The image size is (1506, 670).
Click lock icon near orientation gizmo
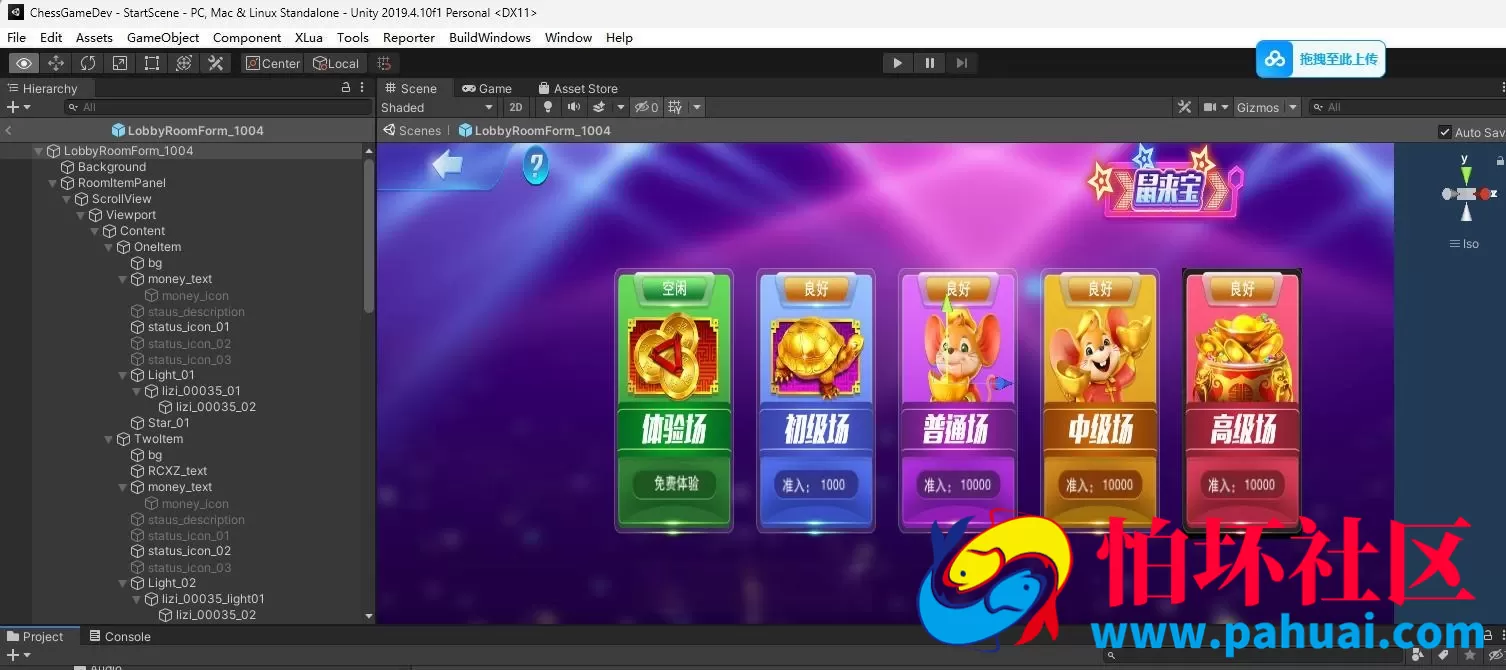pyautogui.click(x=1499, y=160)
